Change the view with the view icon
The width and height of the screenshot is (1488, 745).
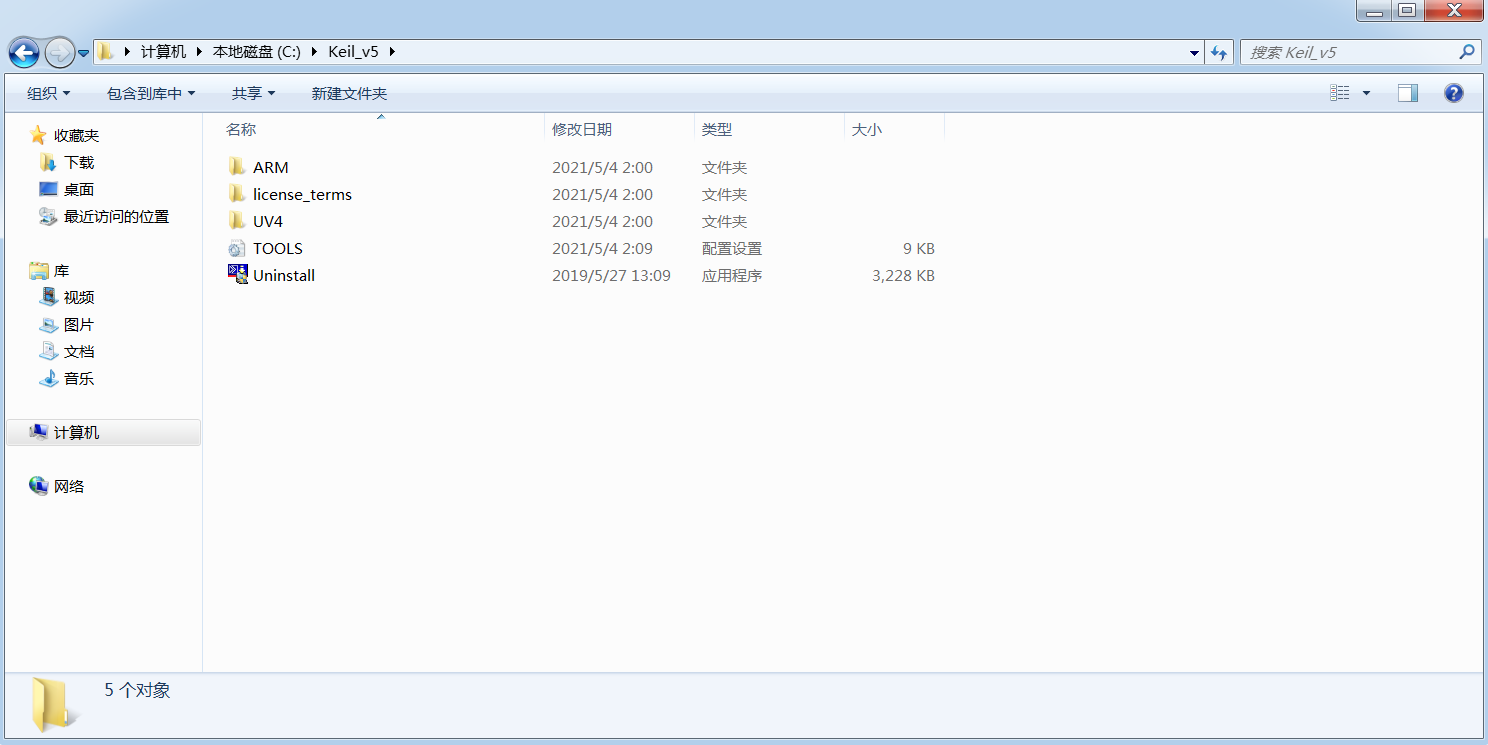pos(1340,93)
